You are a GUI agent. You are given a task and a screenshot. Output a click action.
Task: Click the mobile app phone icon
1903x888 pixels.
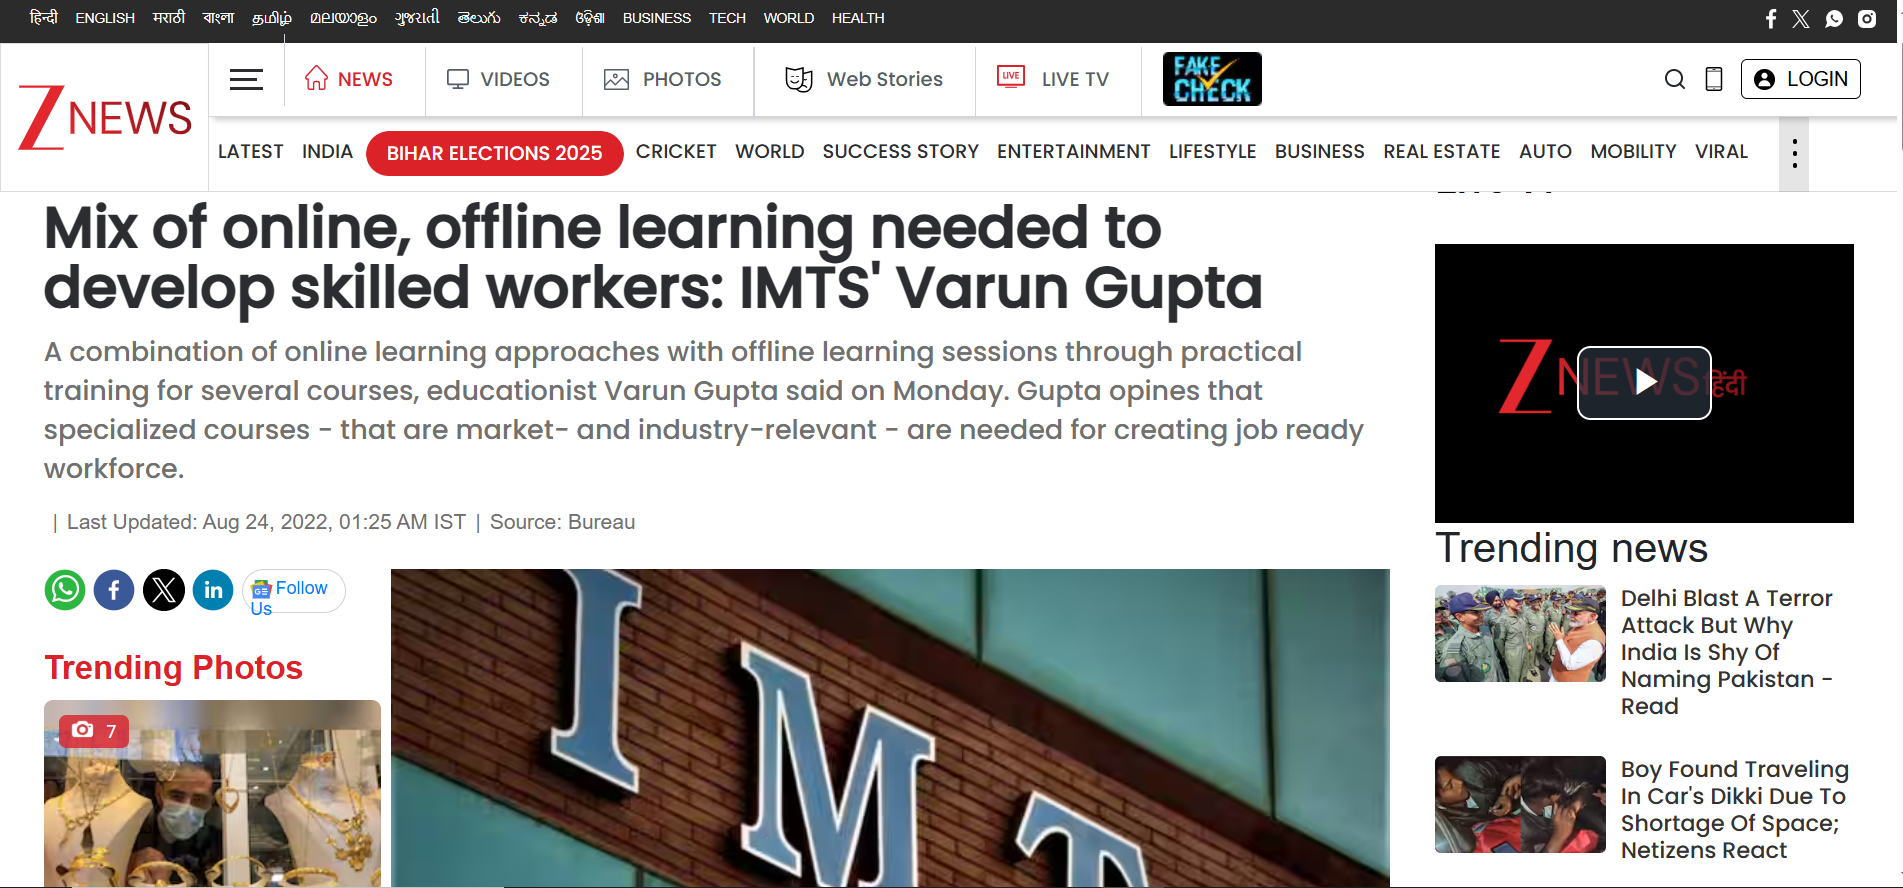pyautogui.click(x=1714, y=79)
